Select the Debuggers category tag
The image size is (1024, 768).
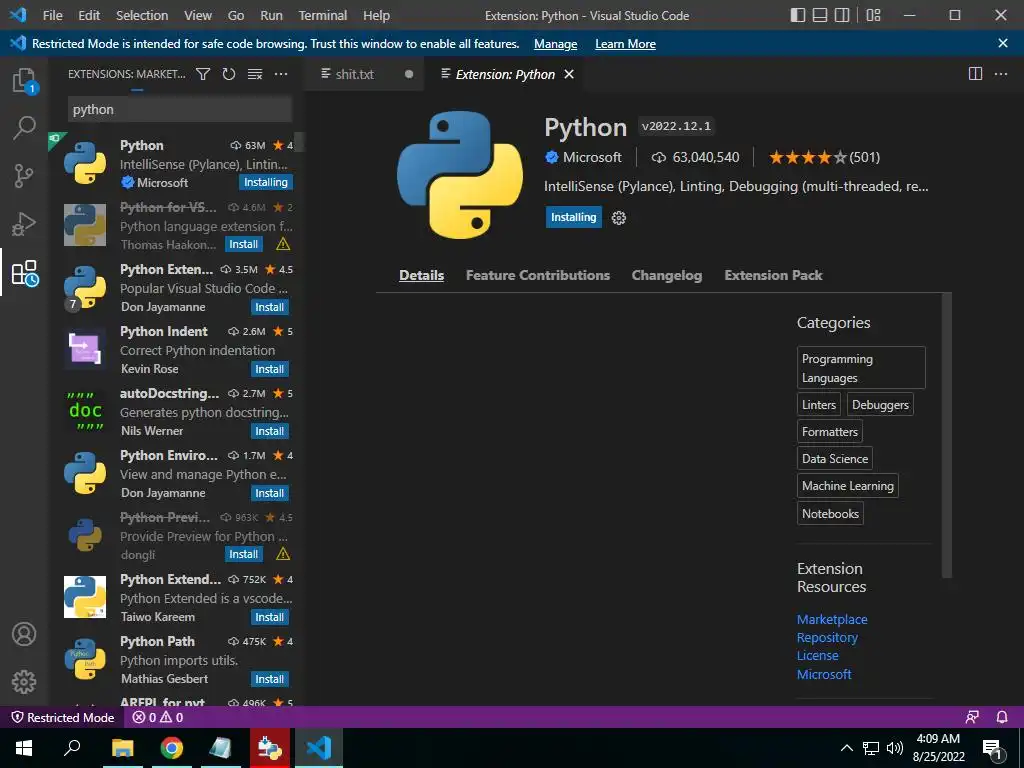880,404
